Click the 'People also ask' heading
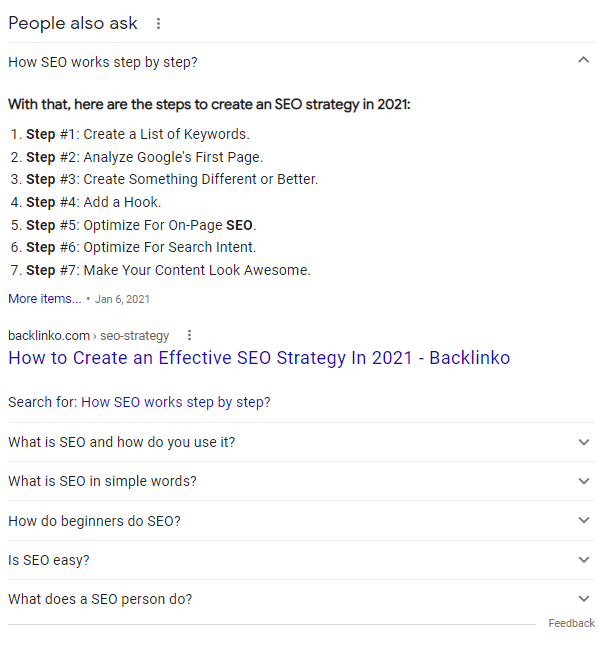Image resolution: width=612 pixels, height=645 pixels. click(x=72, y=24)
